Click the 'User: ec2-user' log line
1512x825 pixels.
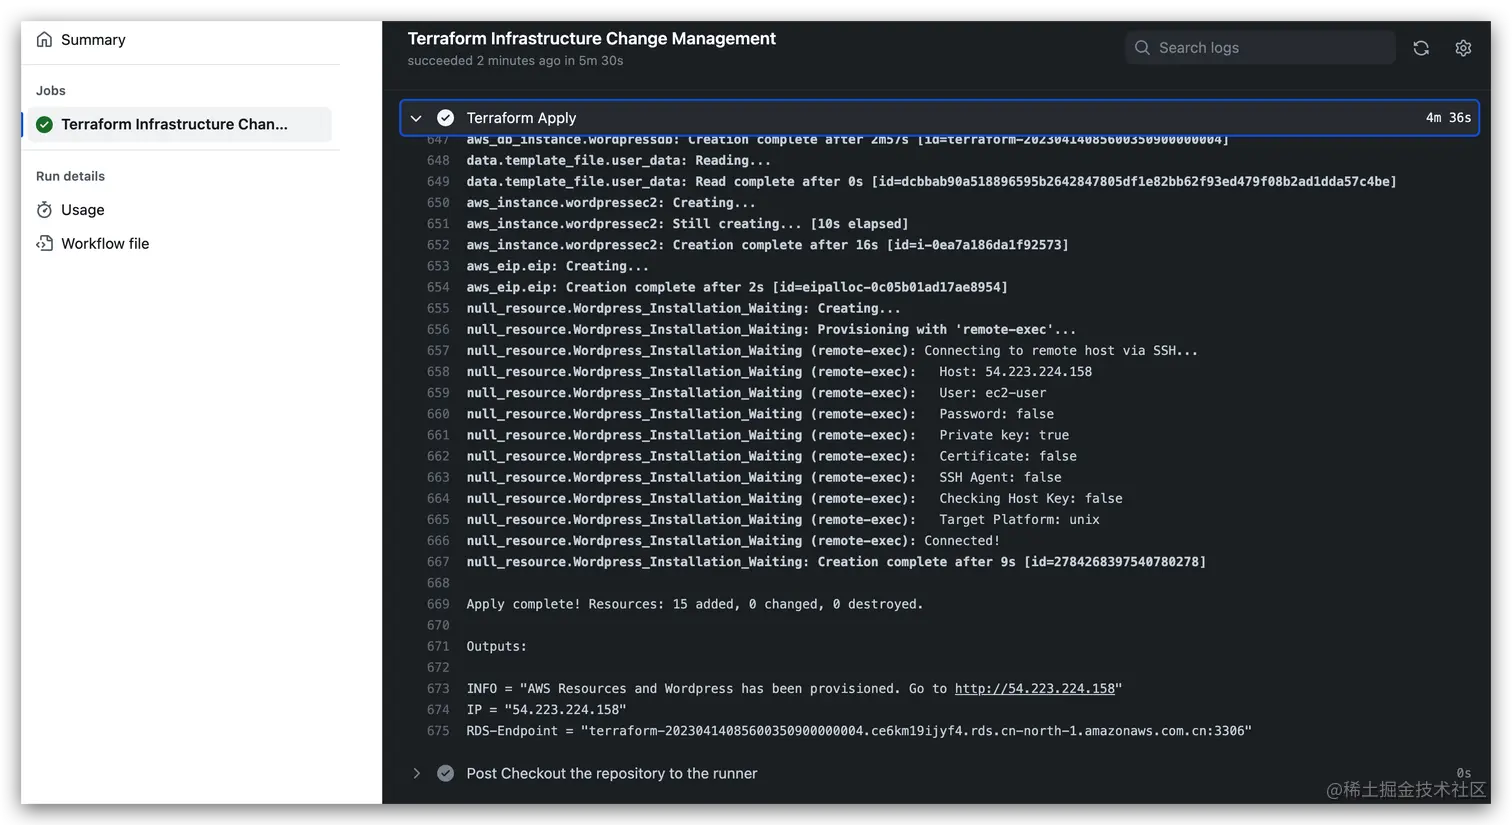(x=756, y=393)
